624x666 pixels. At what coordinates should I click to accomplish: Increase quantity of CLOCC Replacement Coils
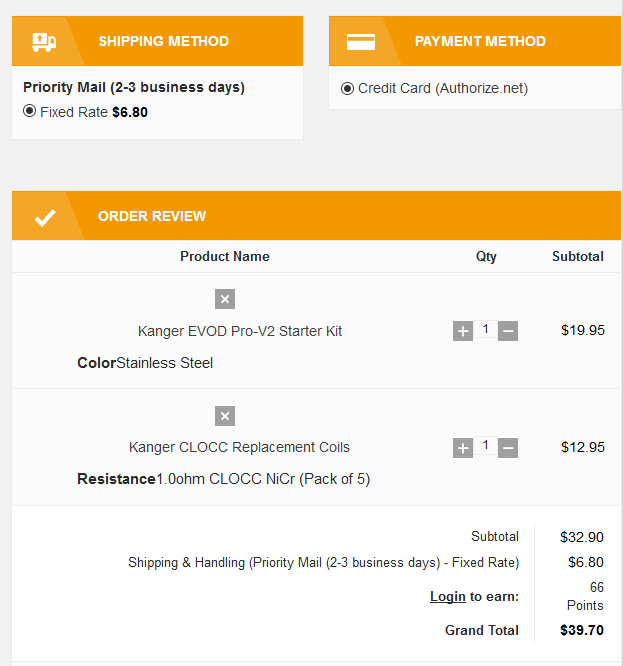coord(463,448)
